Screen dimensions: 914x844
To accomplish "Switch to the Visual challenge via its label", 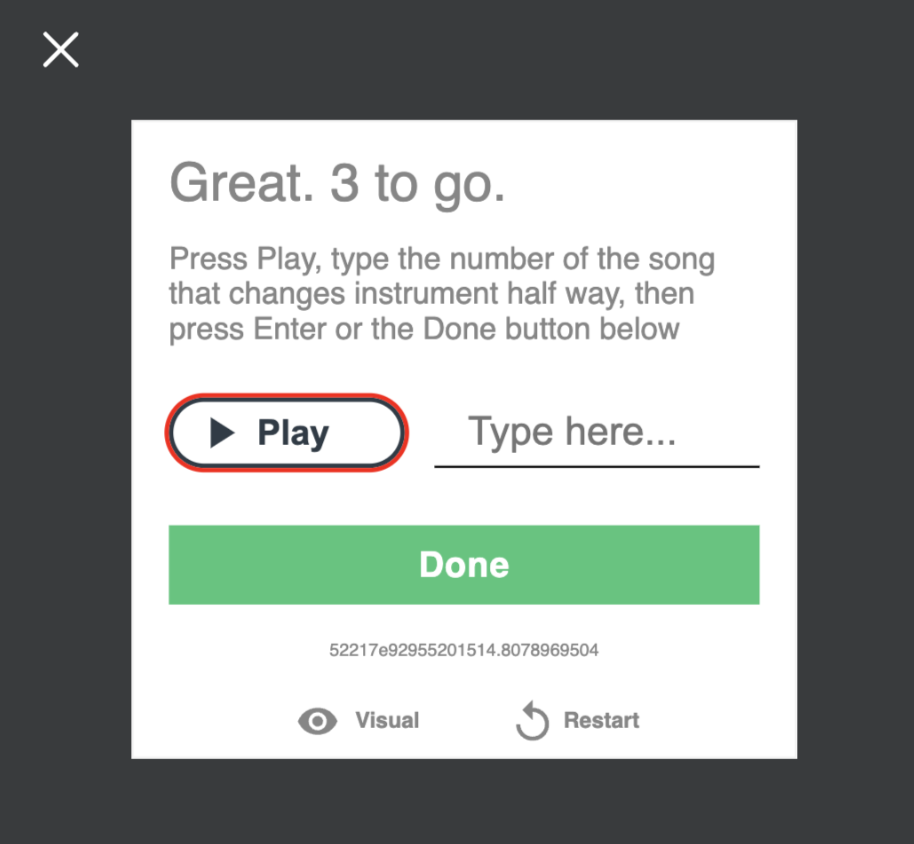I will (x=387, y=720).
